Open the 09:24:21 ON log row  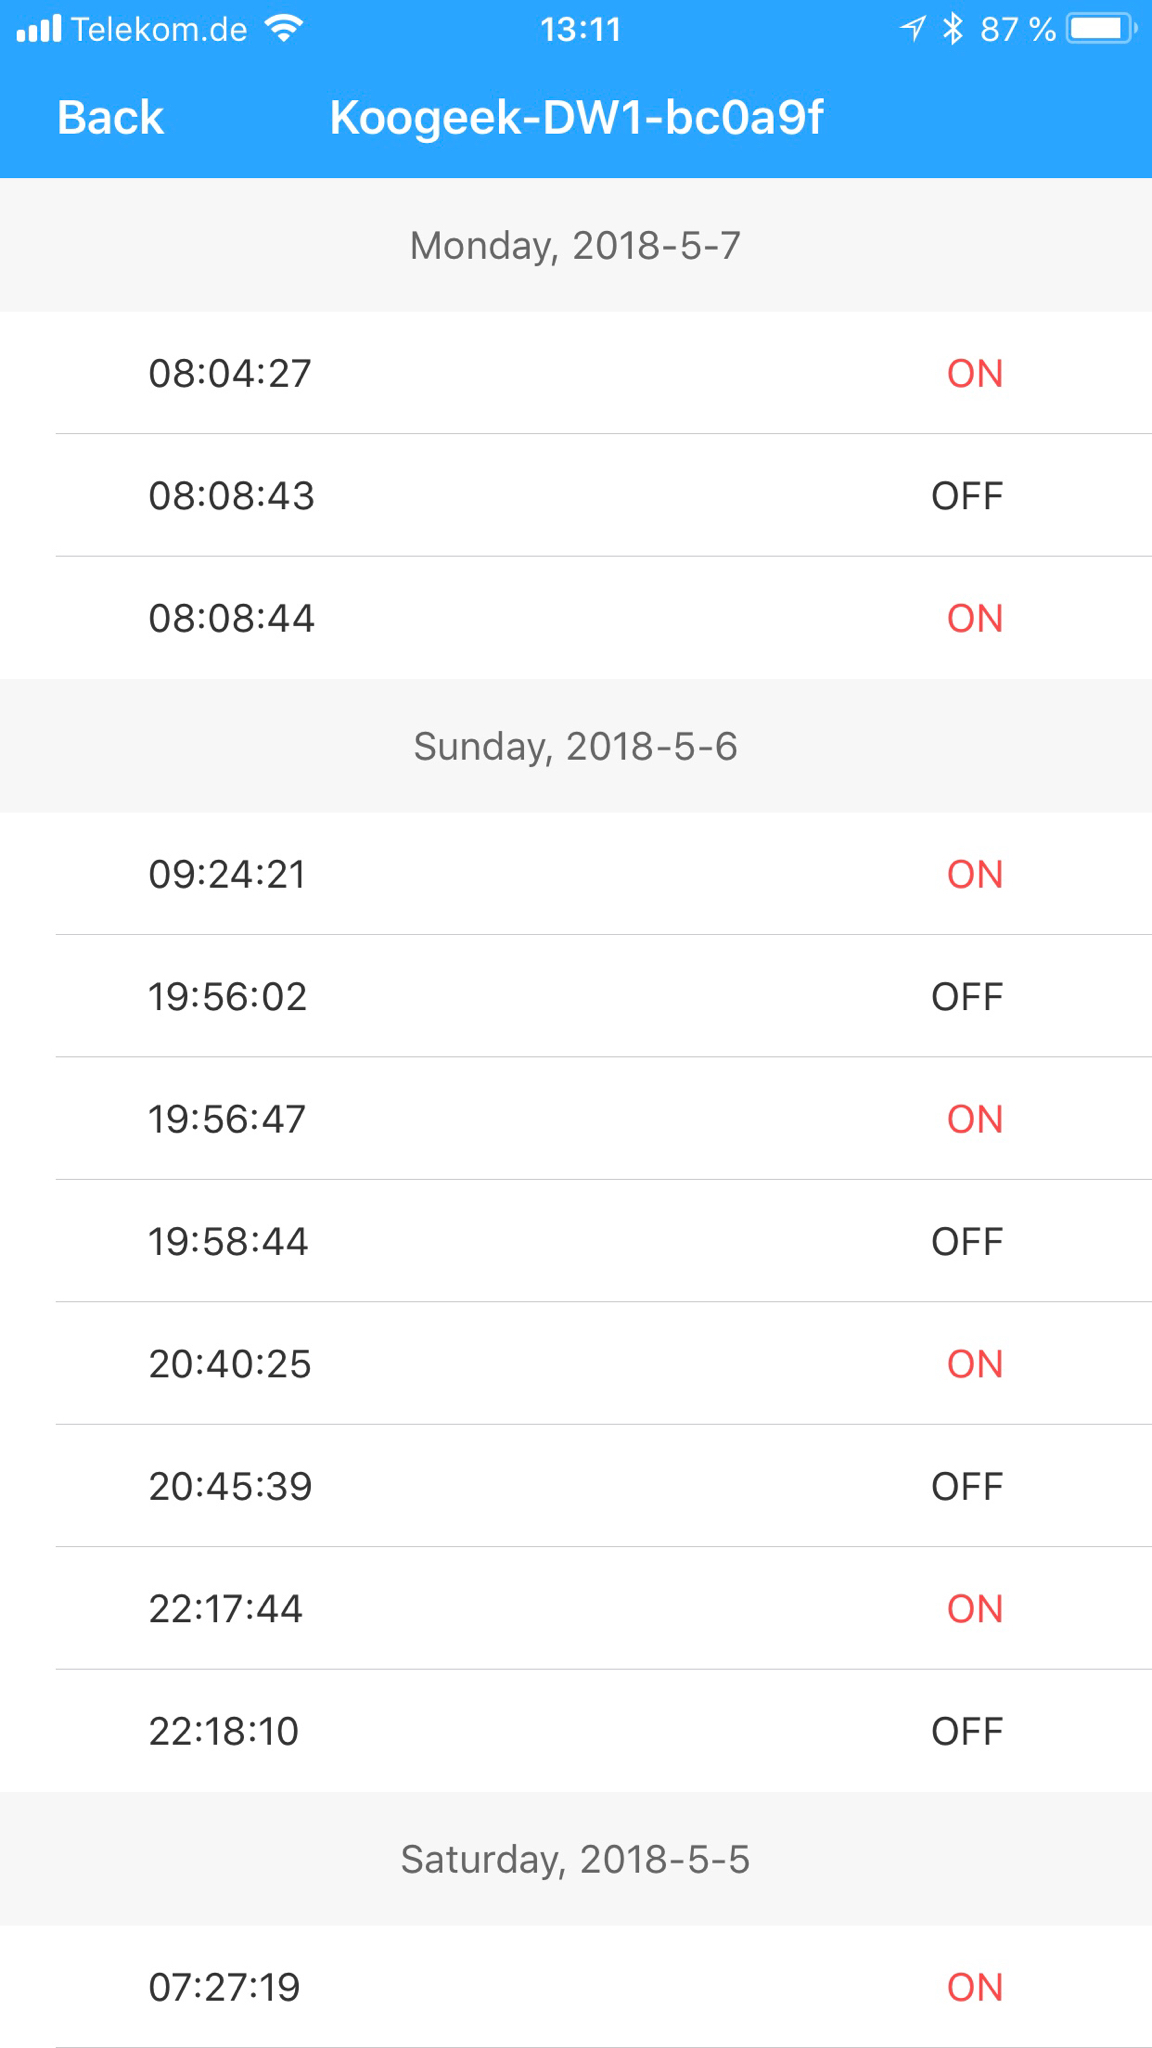coord(576,874)
